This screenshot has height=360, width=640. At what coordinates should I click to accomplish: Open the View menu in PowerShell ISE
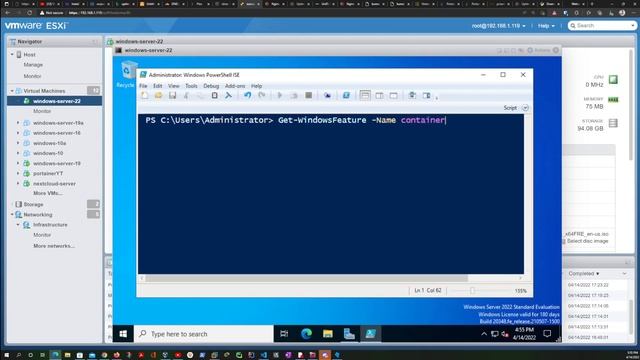pyautogui.click(x=173, y=86)
